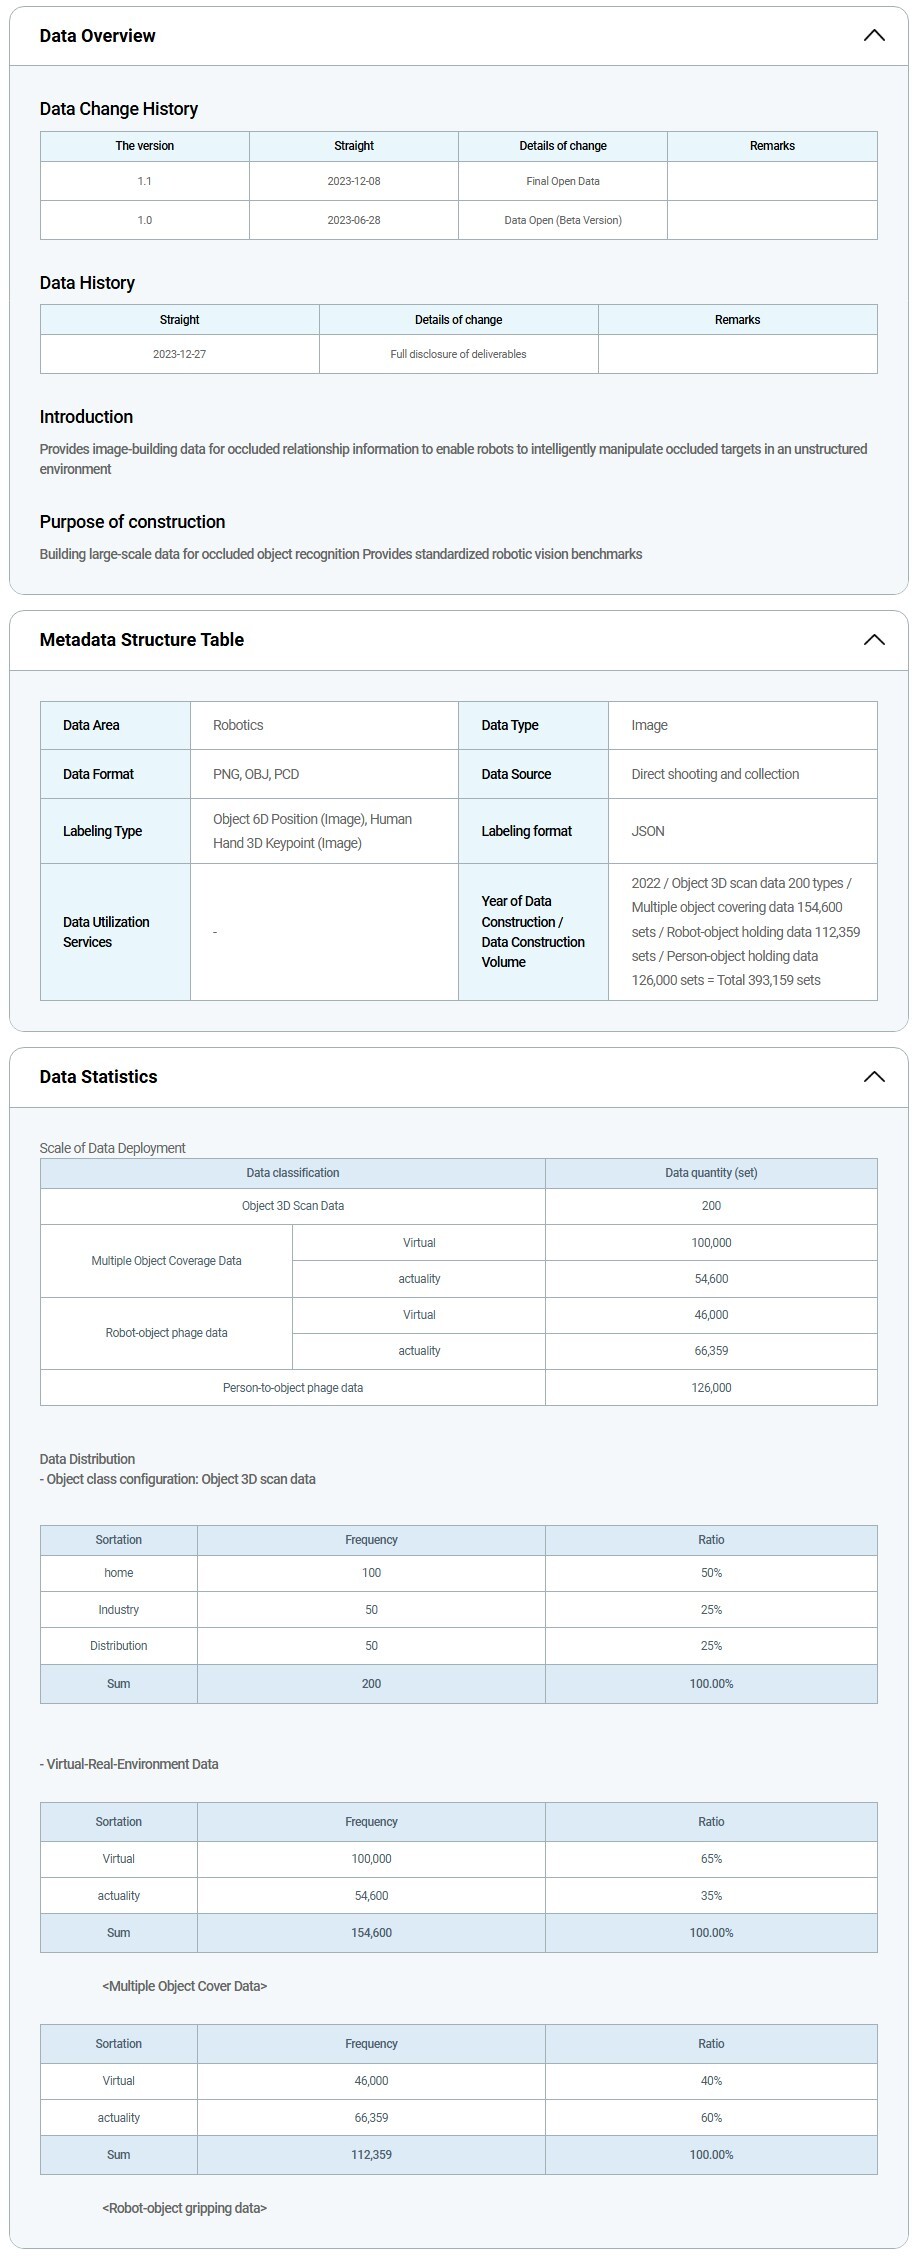Collapse the Metadata Structure Table chevron
The width and height of the screenshot is (914, 2257).
tap(873, 640)
